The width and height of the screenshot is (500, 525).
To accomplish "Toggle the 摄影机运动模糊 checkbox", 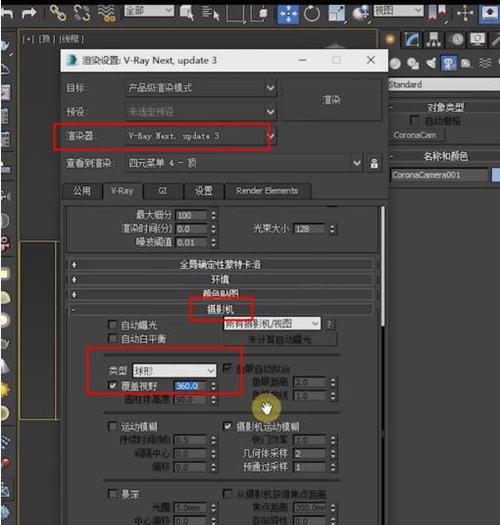I will (228, 426).
